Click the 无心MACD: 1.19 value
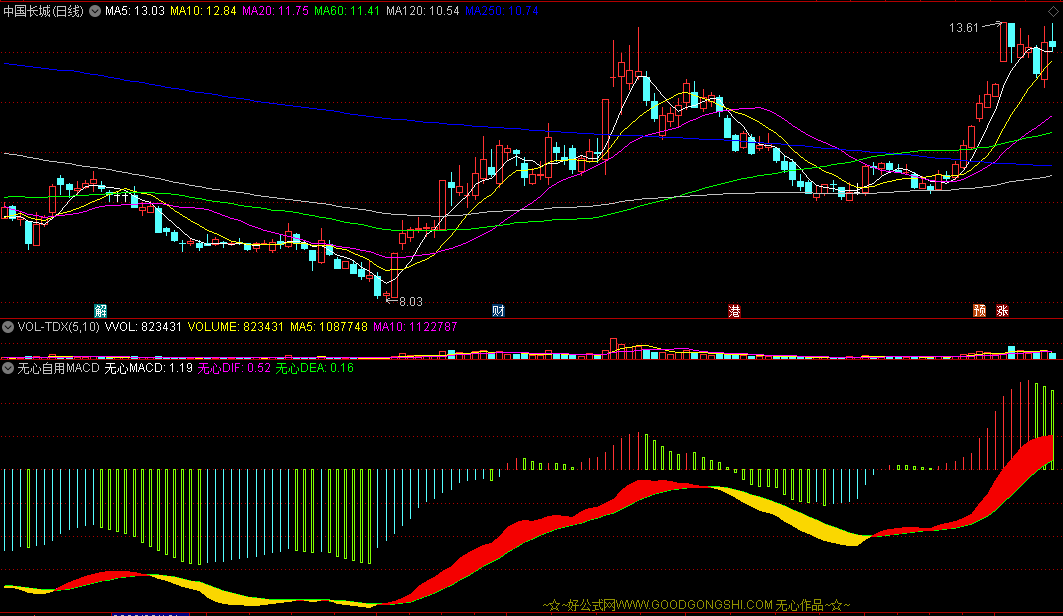1063x616 pixels. point(148,368)
